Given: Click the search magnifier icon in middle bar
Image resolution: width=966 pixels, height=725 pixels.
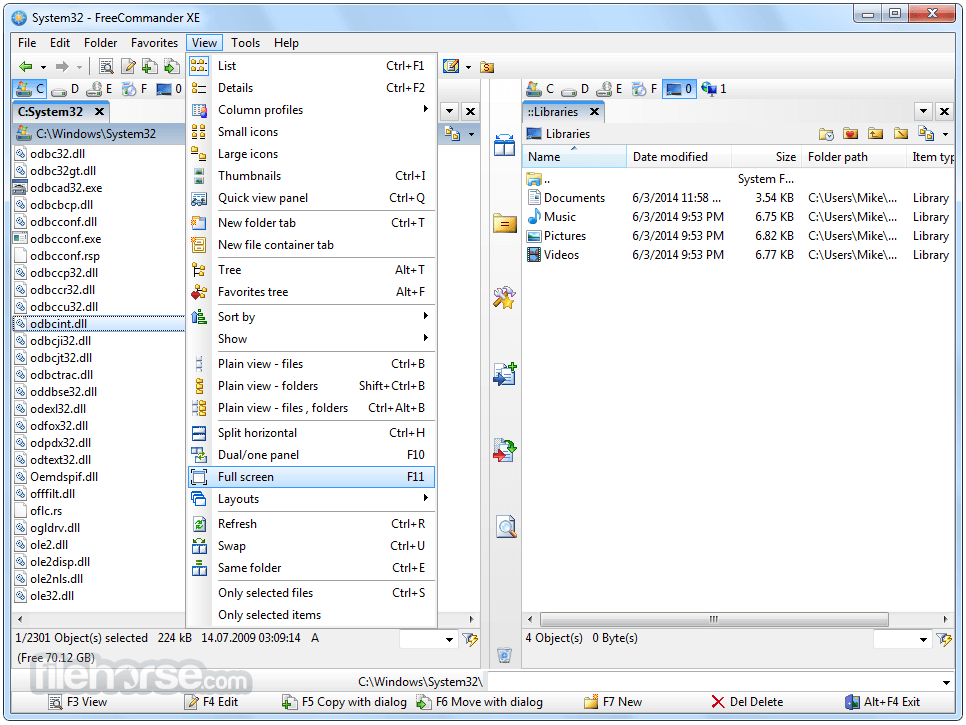Looking at the screenshot, I should [x=506, y=527].
